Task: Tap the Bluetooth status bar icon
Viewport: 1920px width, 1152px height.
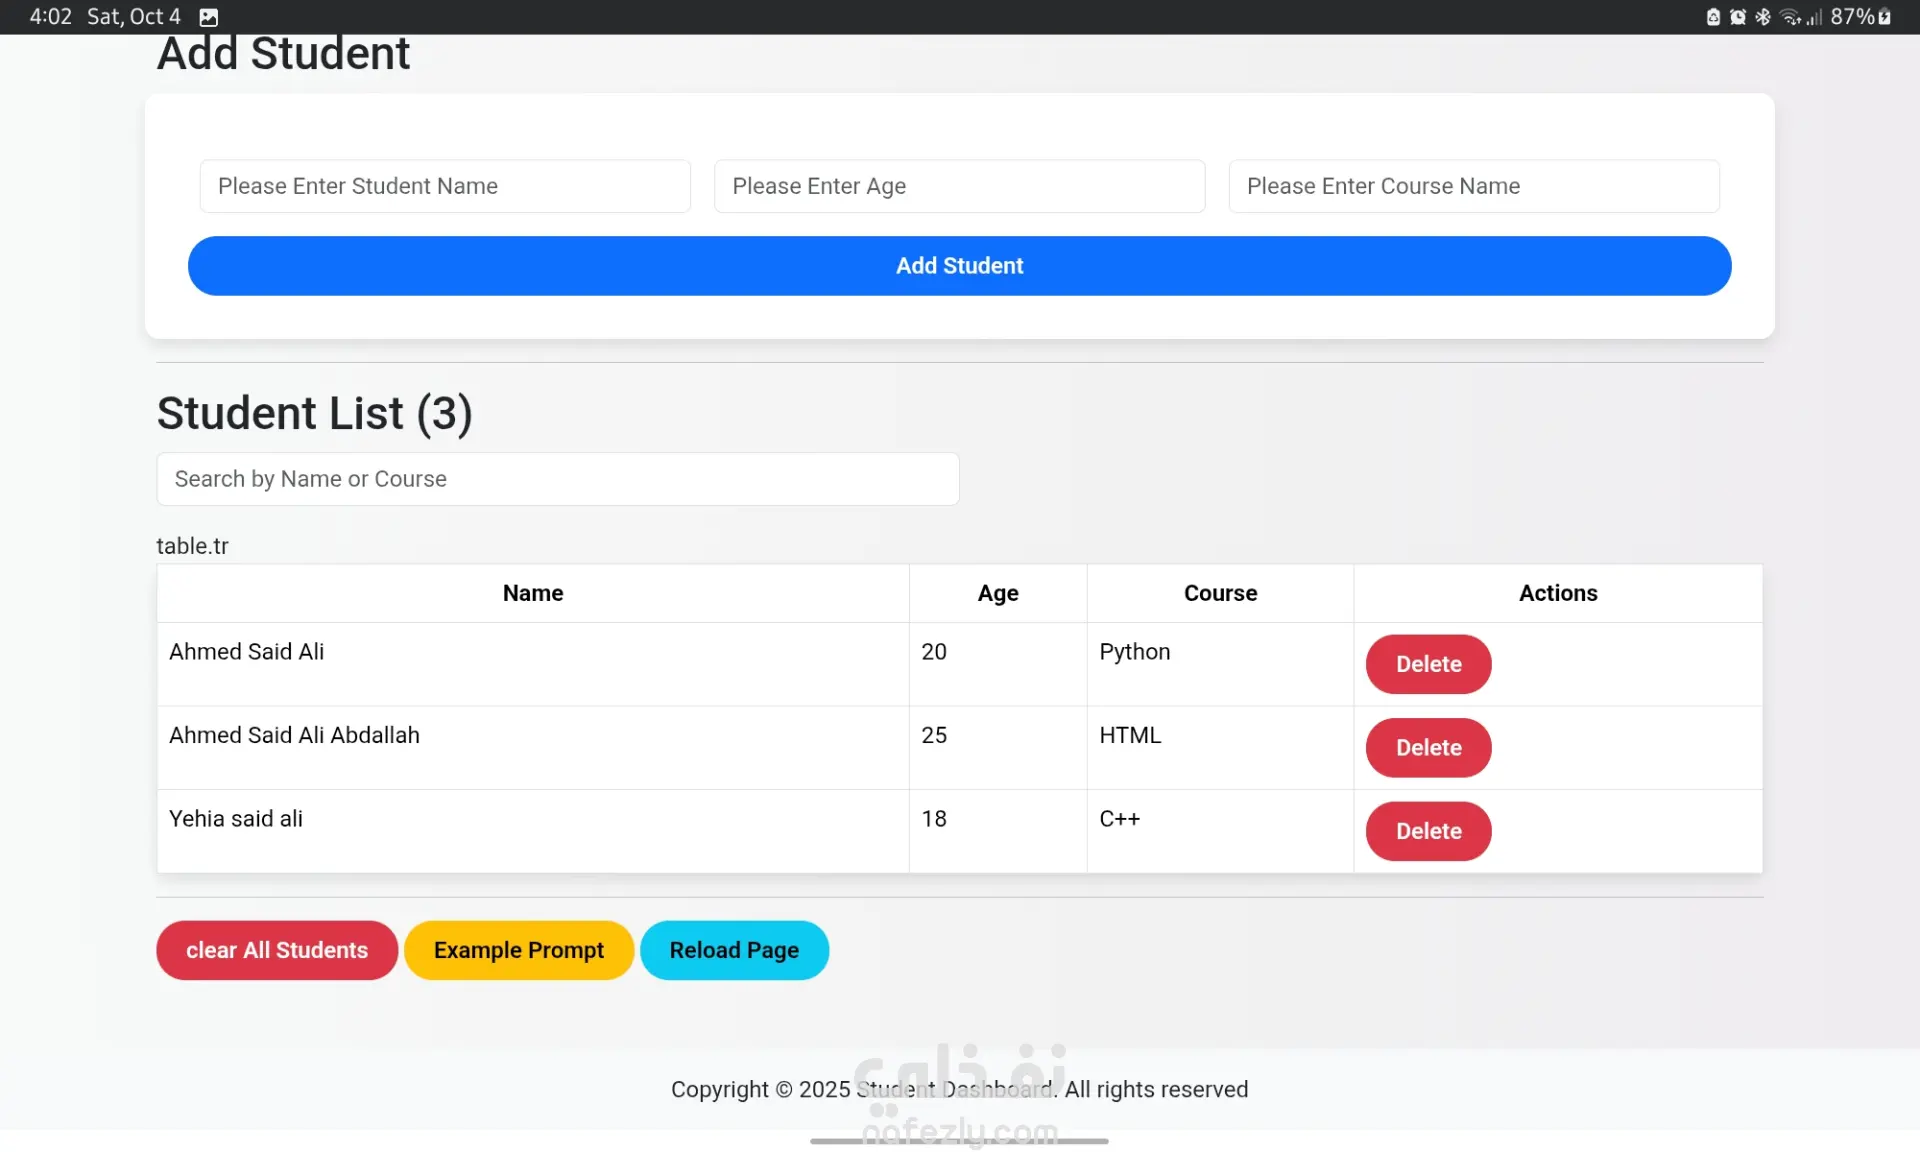Action: 1763,17
